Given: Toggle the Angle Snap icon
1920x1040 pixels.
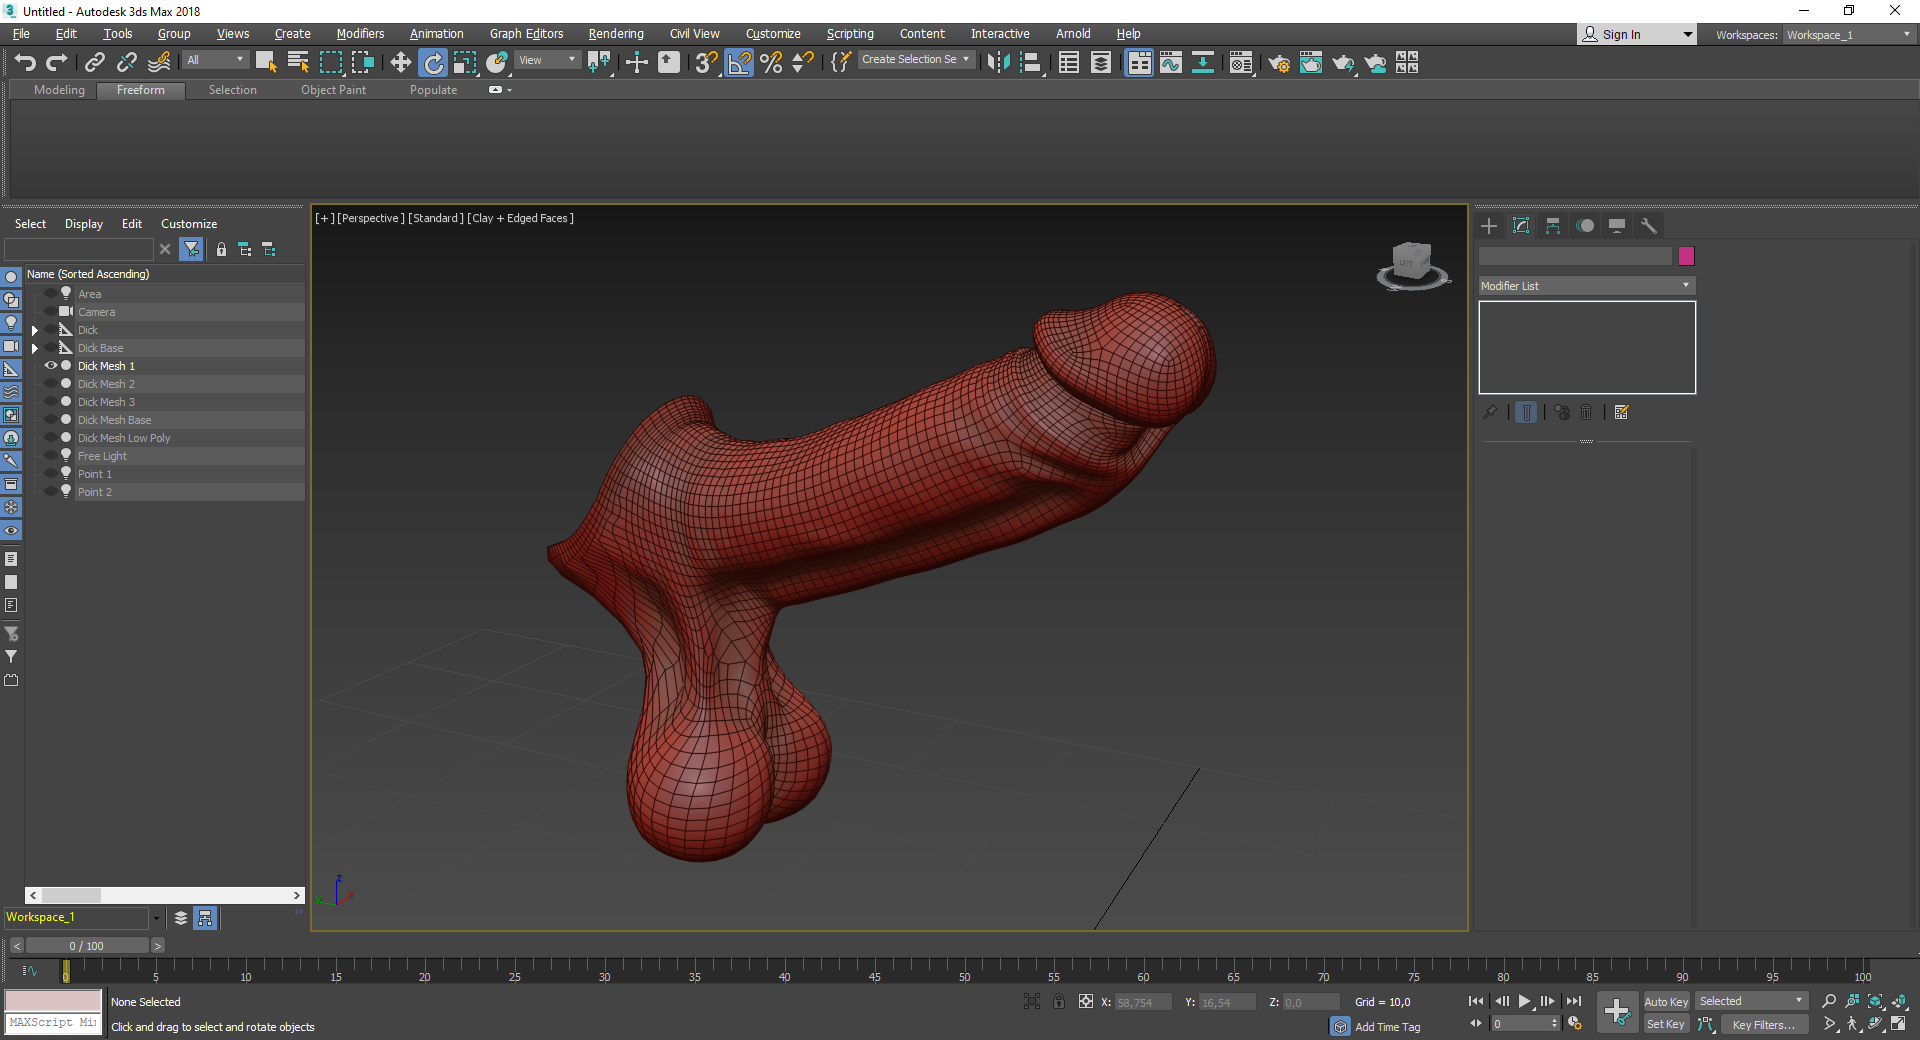Looking at the screenshot, I should pos(739,63).
